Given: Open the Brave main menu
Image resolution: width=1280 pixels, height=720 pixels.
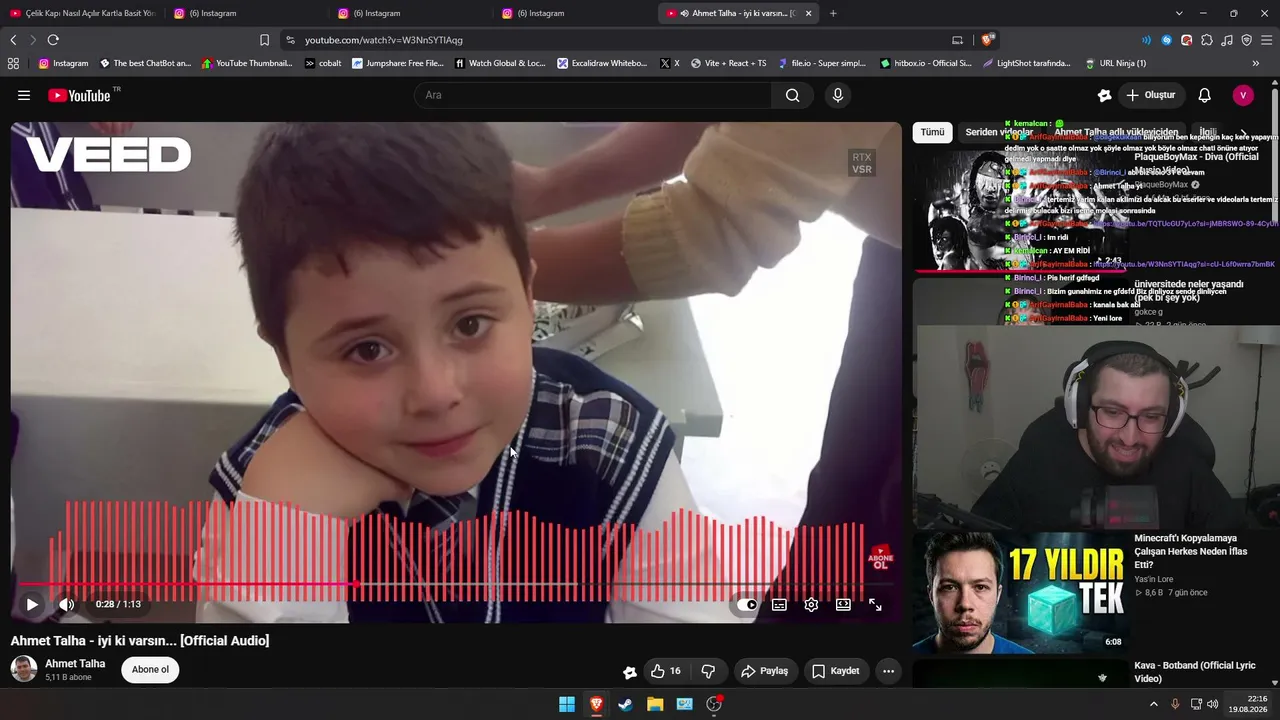Looking at the screenshot, I should click(1267, 40).
